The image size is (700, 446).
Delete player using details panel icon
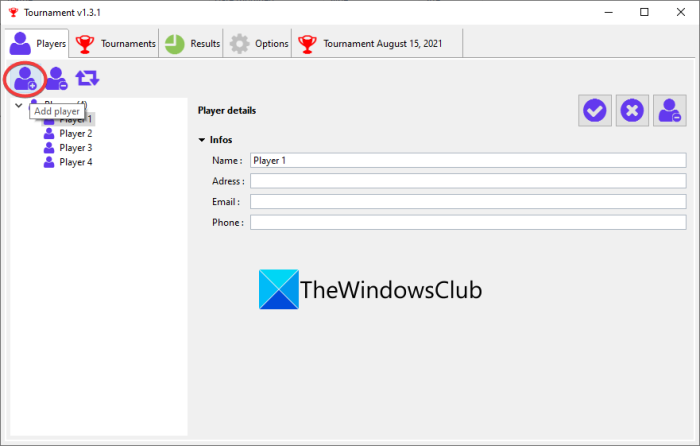pyautogui.click(x=669, y=110)
